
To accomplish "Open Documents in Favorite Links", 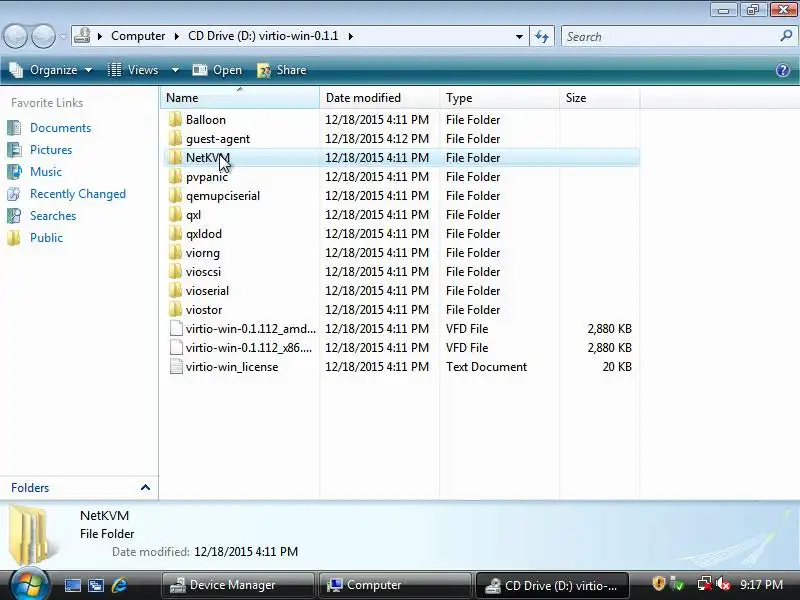I will coord(60,128).
